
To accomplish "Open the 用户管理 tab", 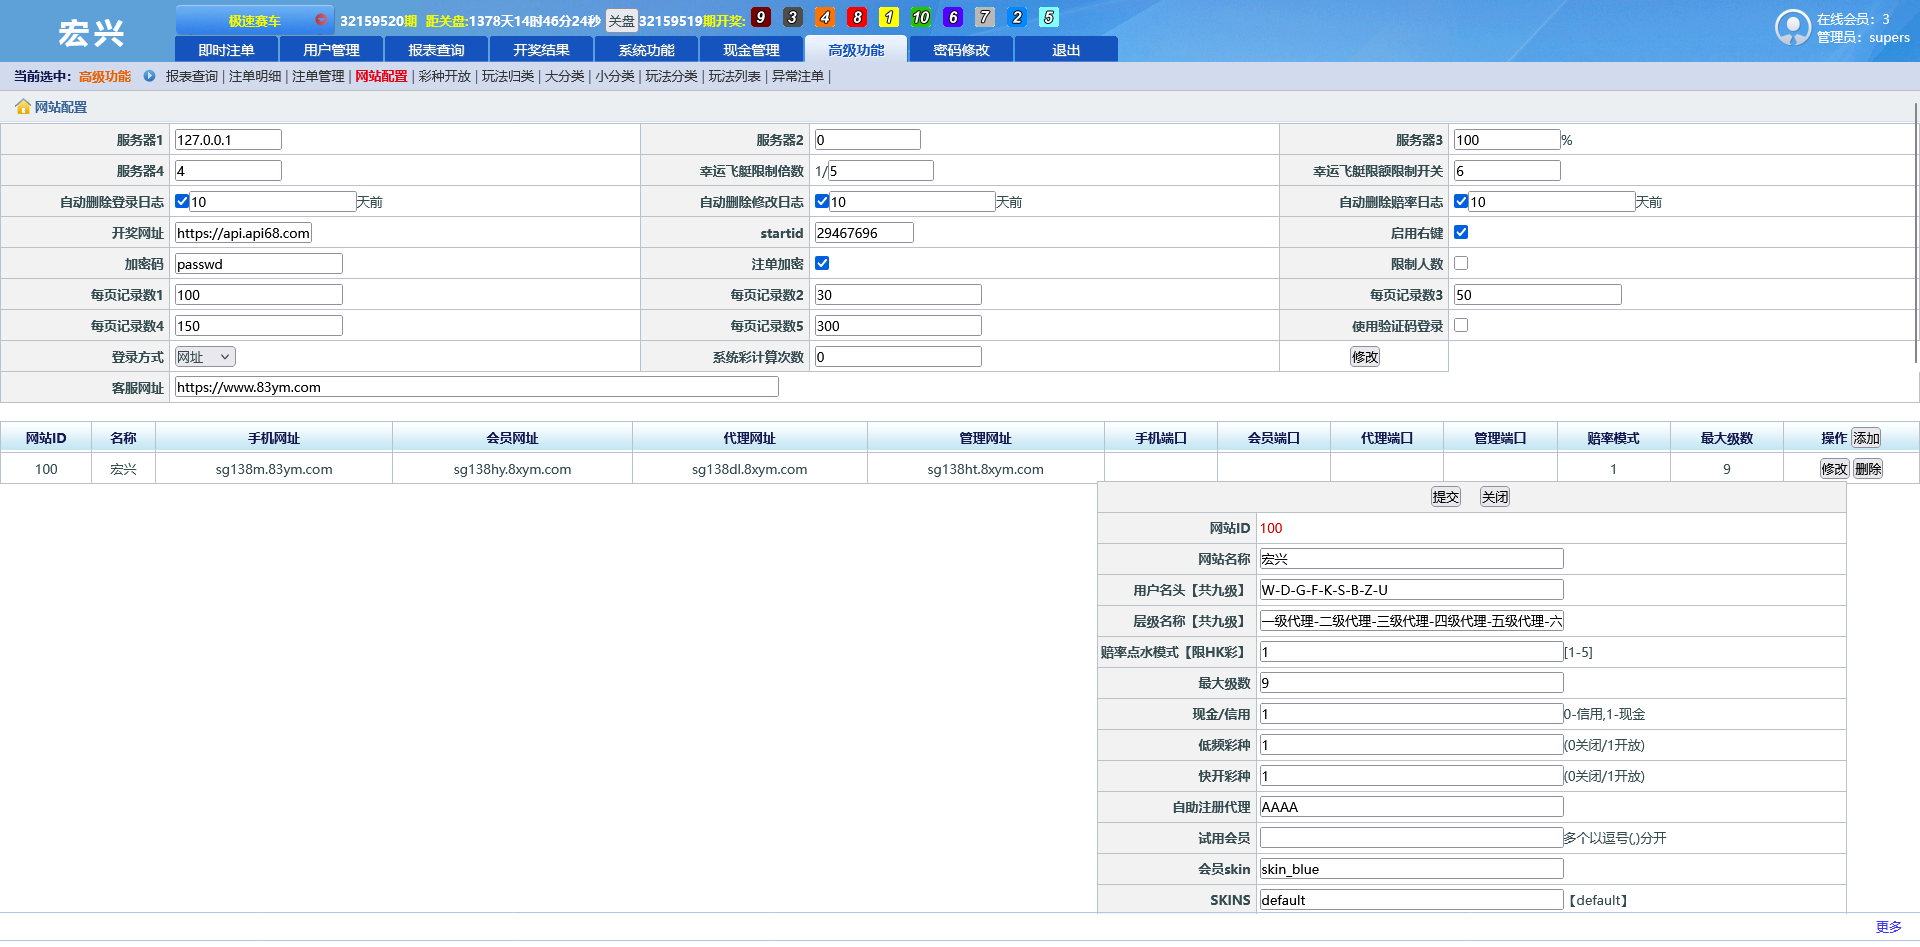I will [331, 50].
